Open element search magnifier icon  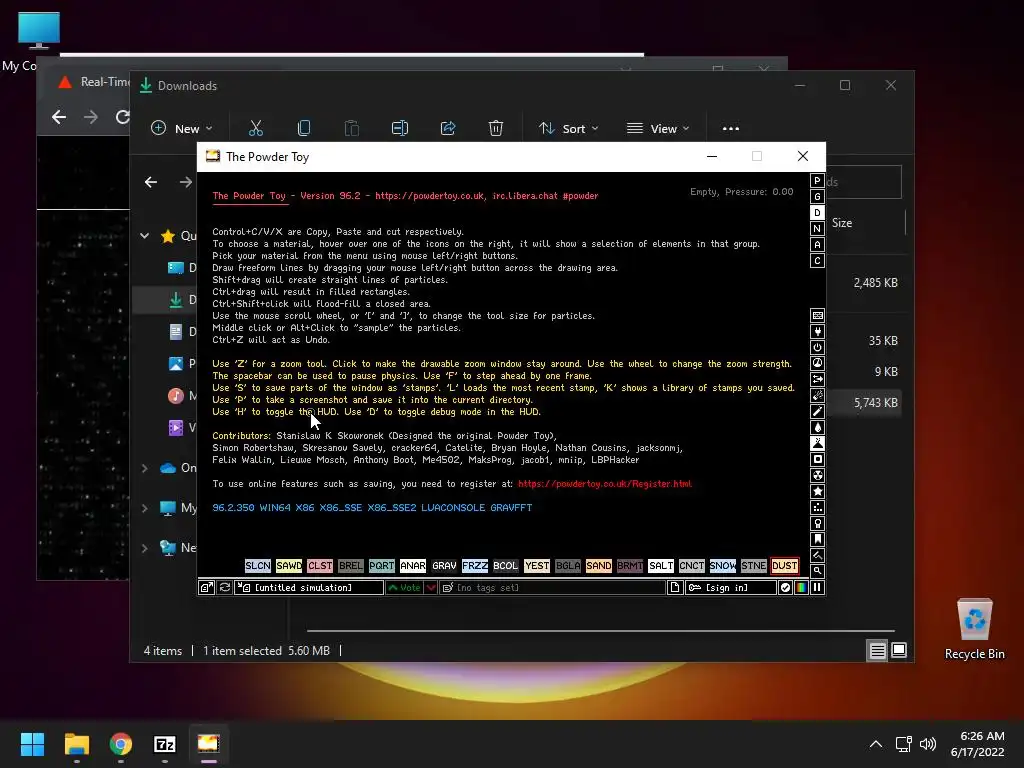[817, 571]
